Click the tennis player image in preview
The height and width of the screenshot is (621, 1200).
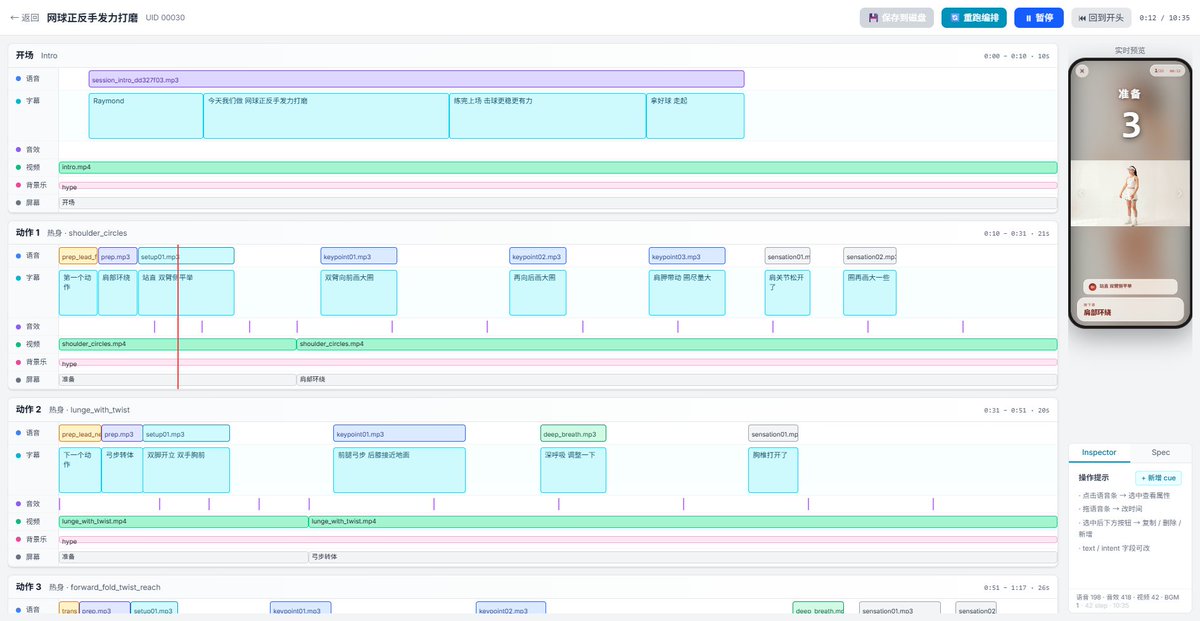1130,195
